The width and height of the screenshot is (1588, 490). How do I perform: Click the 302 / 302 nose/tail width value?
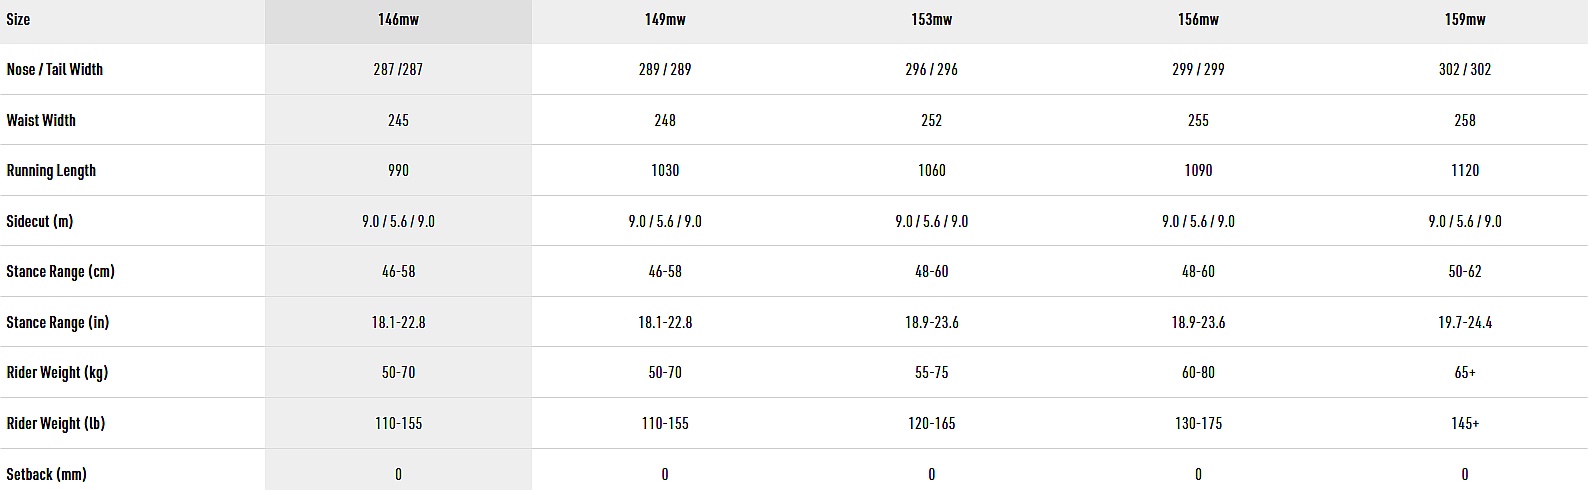1465,70
